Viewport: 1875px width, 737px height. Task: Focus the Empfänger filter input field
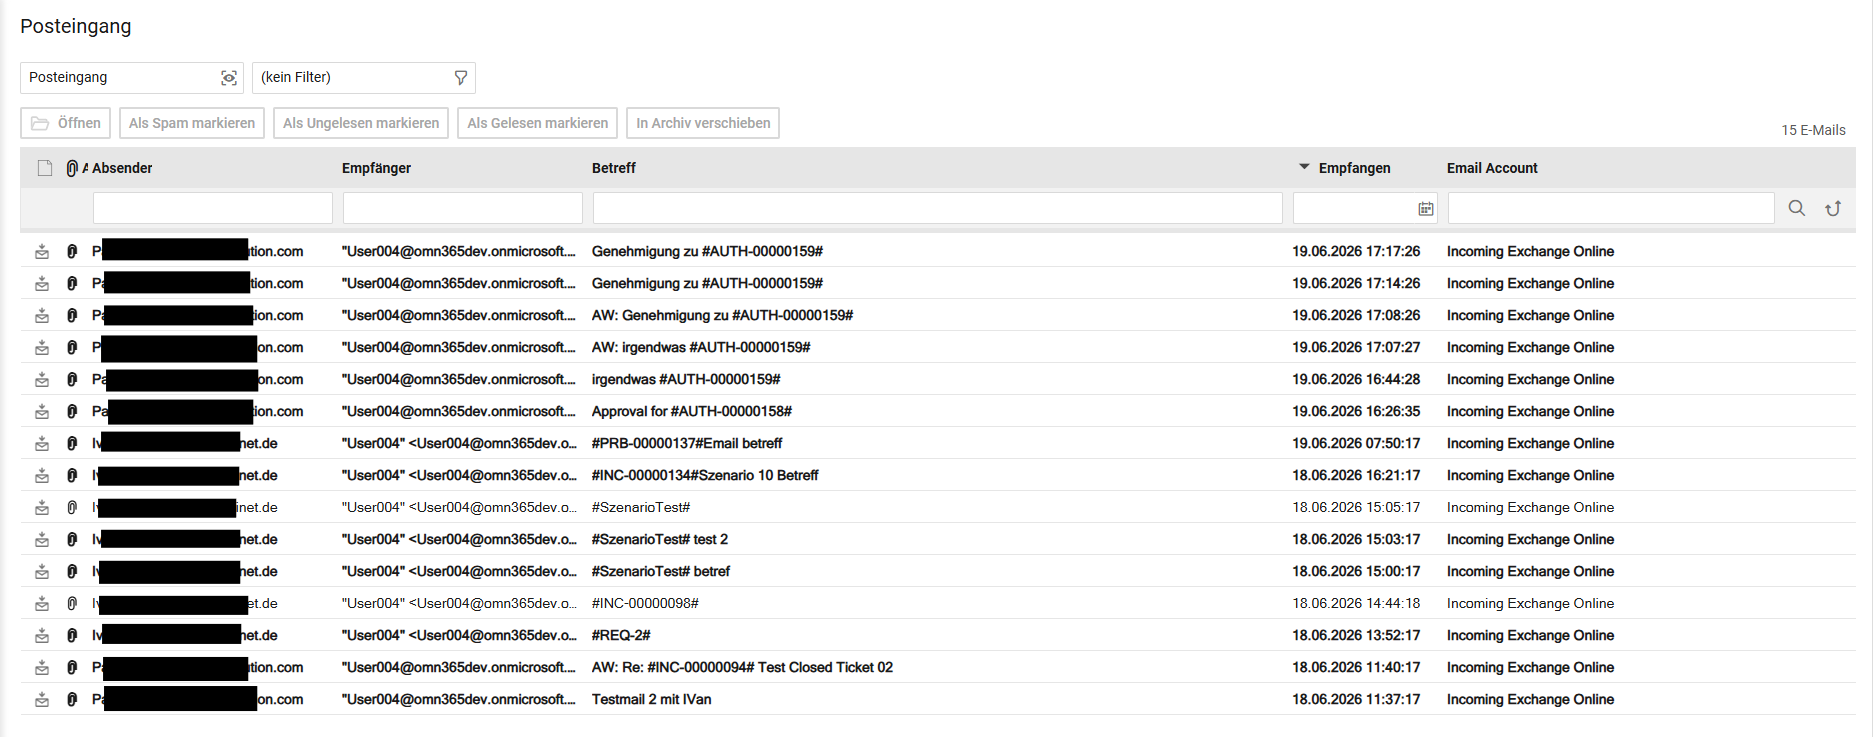[463, 208]
